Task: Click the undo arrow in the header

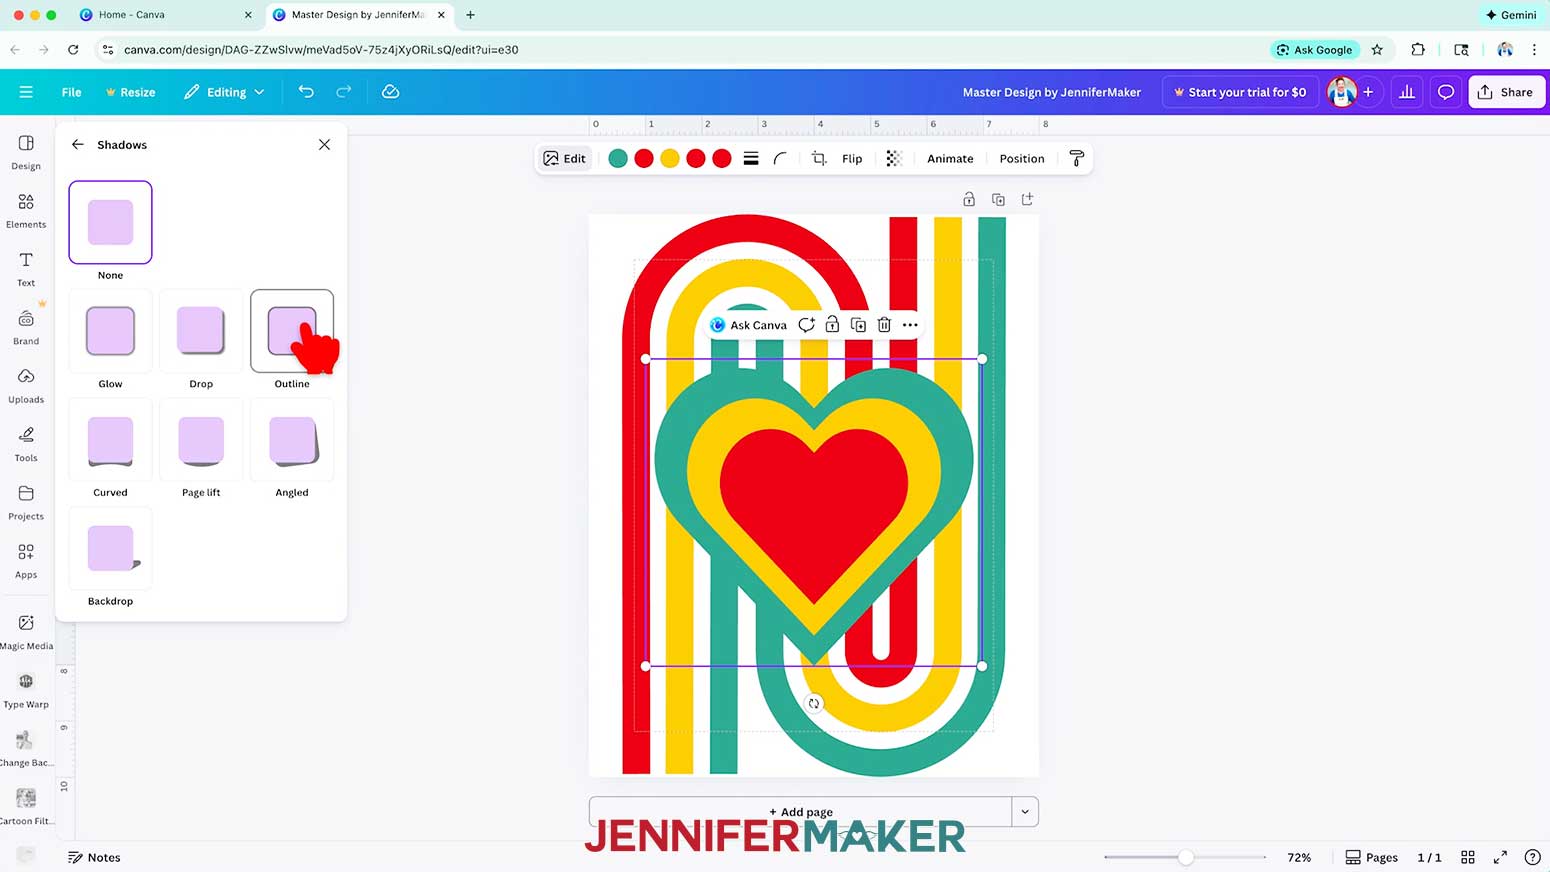Action: tap(306, 92)
